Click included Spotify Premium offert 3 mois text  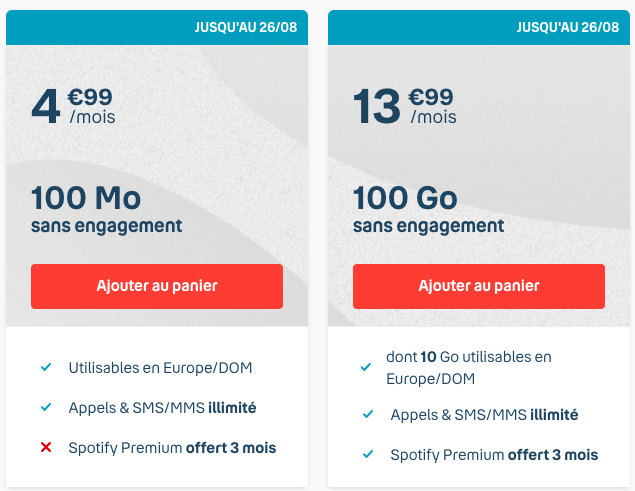tap(494, 455)
